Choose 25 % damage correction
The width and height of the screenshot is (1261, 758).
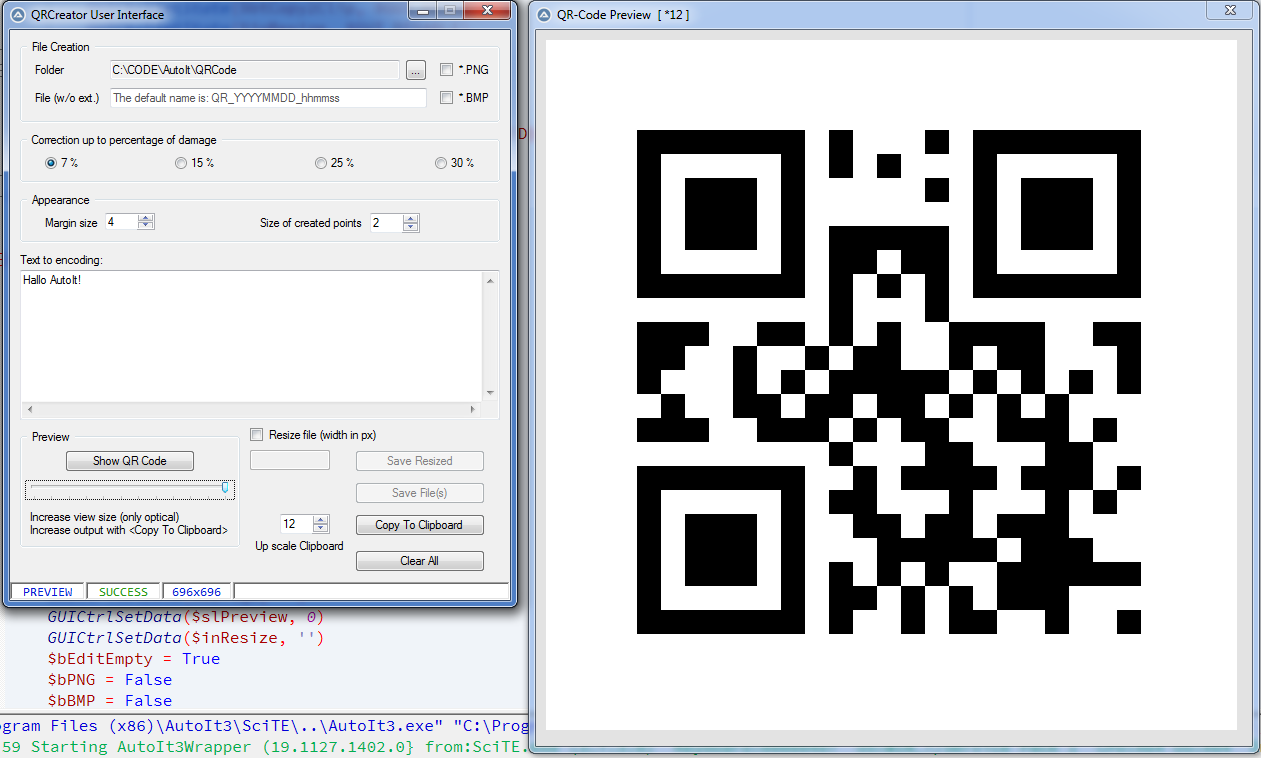tap(321, 163)
